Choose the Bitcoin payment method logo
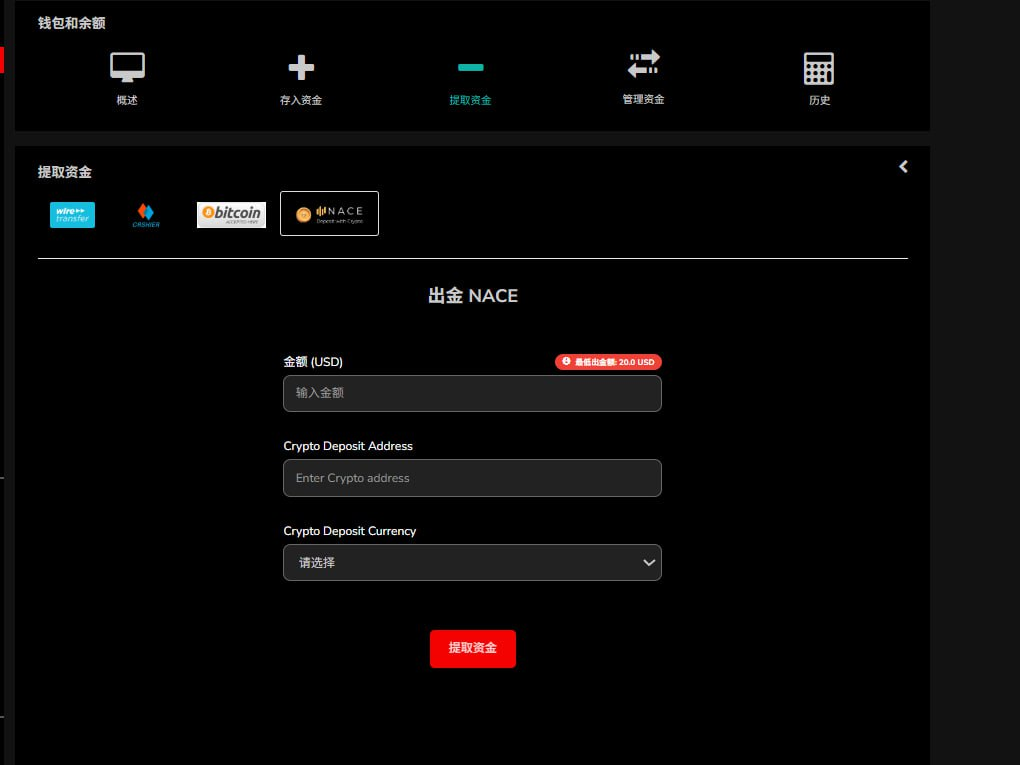 (x=232, y=215)
